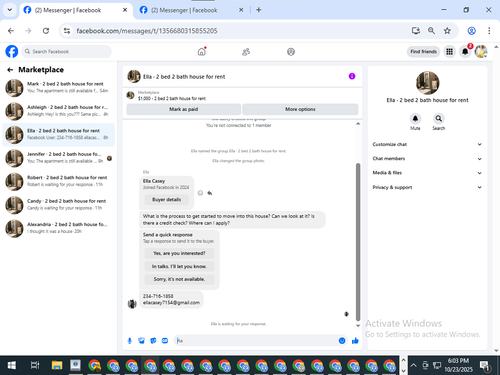Open Alexandria conversation in list
Screen dimensions: 500x375
click(58, 228)
